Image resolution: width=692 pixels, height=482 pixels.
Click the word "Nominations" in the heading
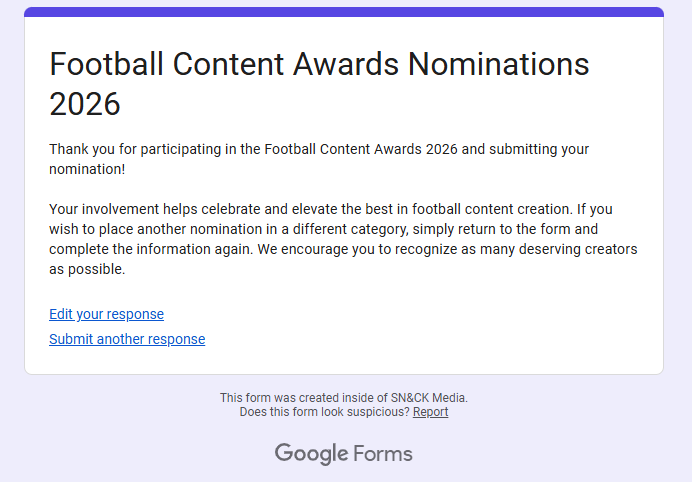tap(499, 64)
